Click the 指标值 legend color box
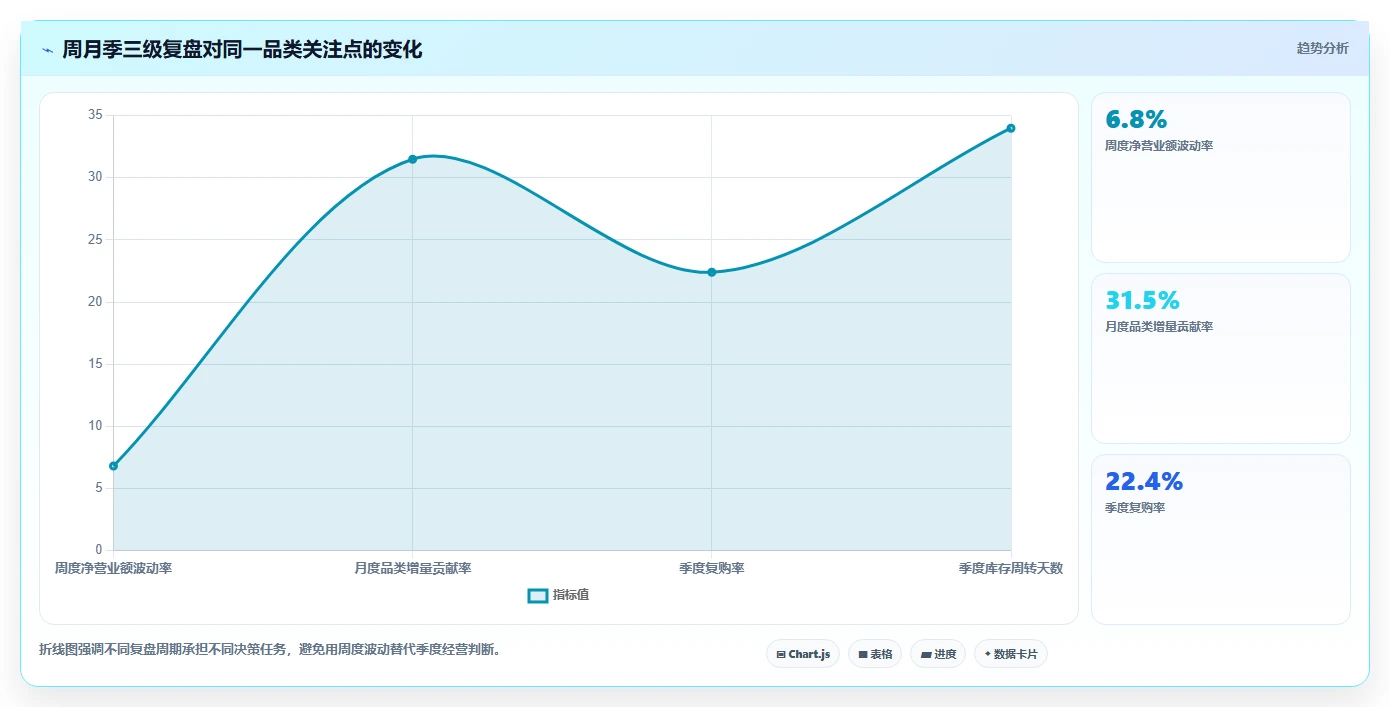 tap(537, 595)
